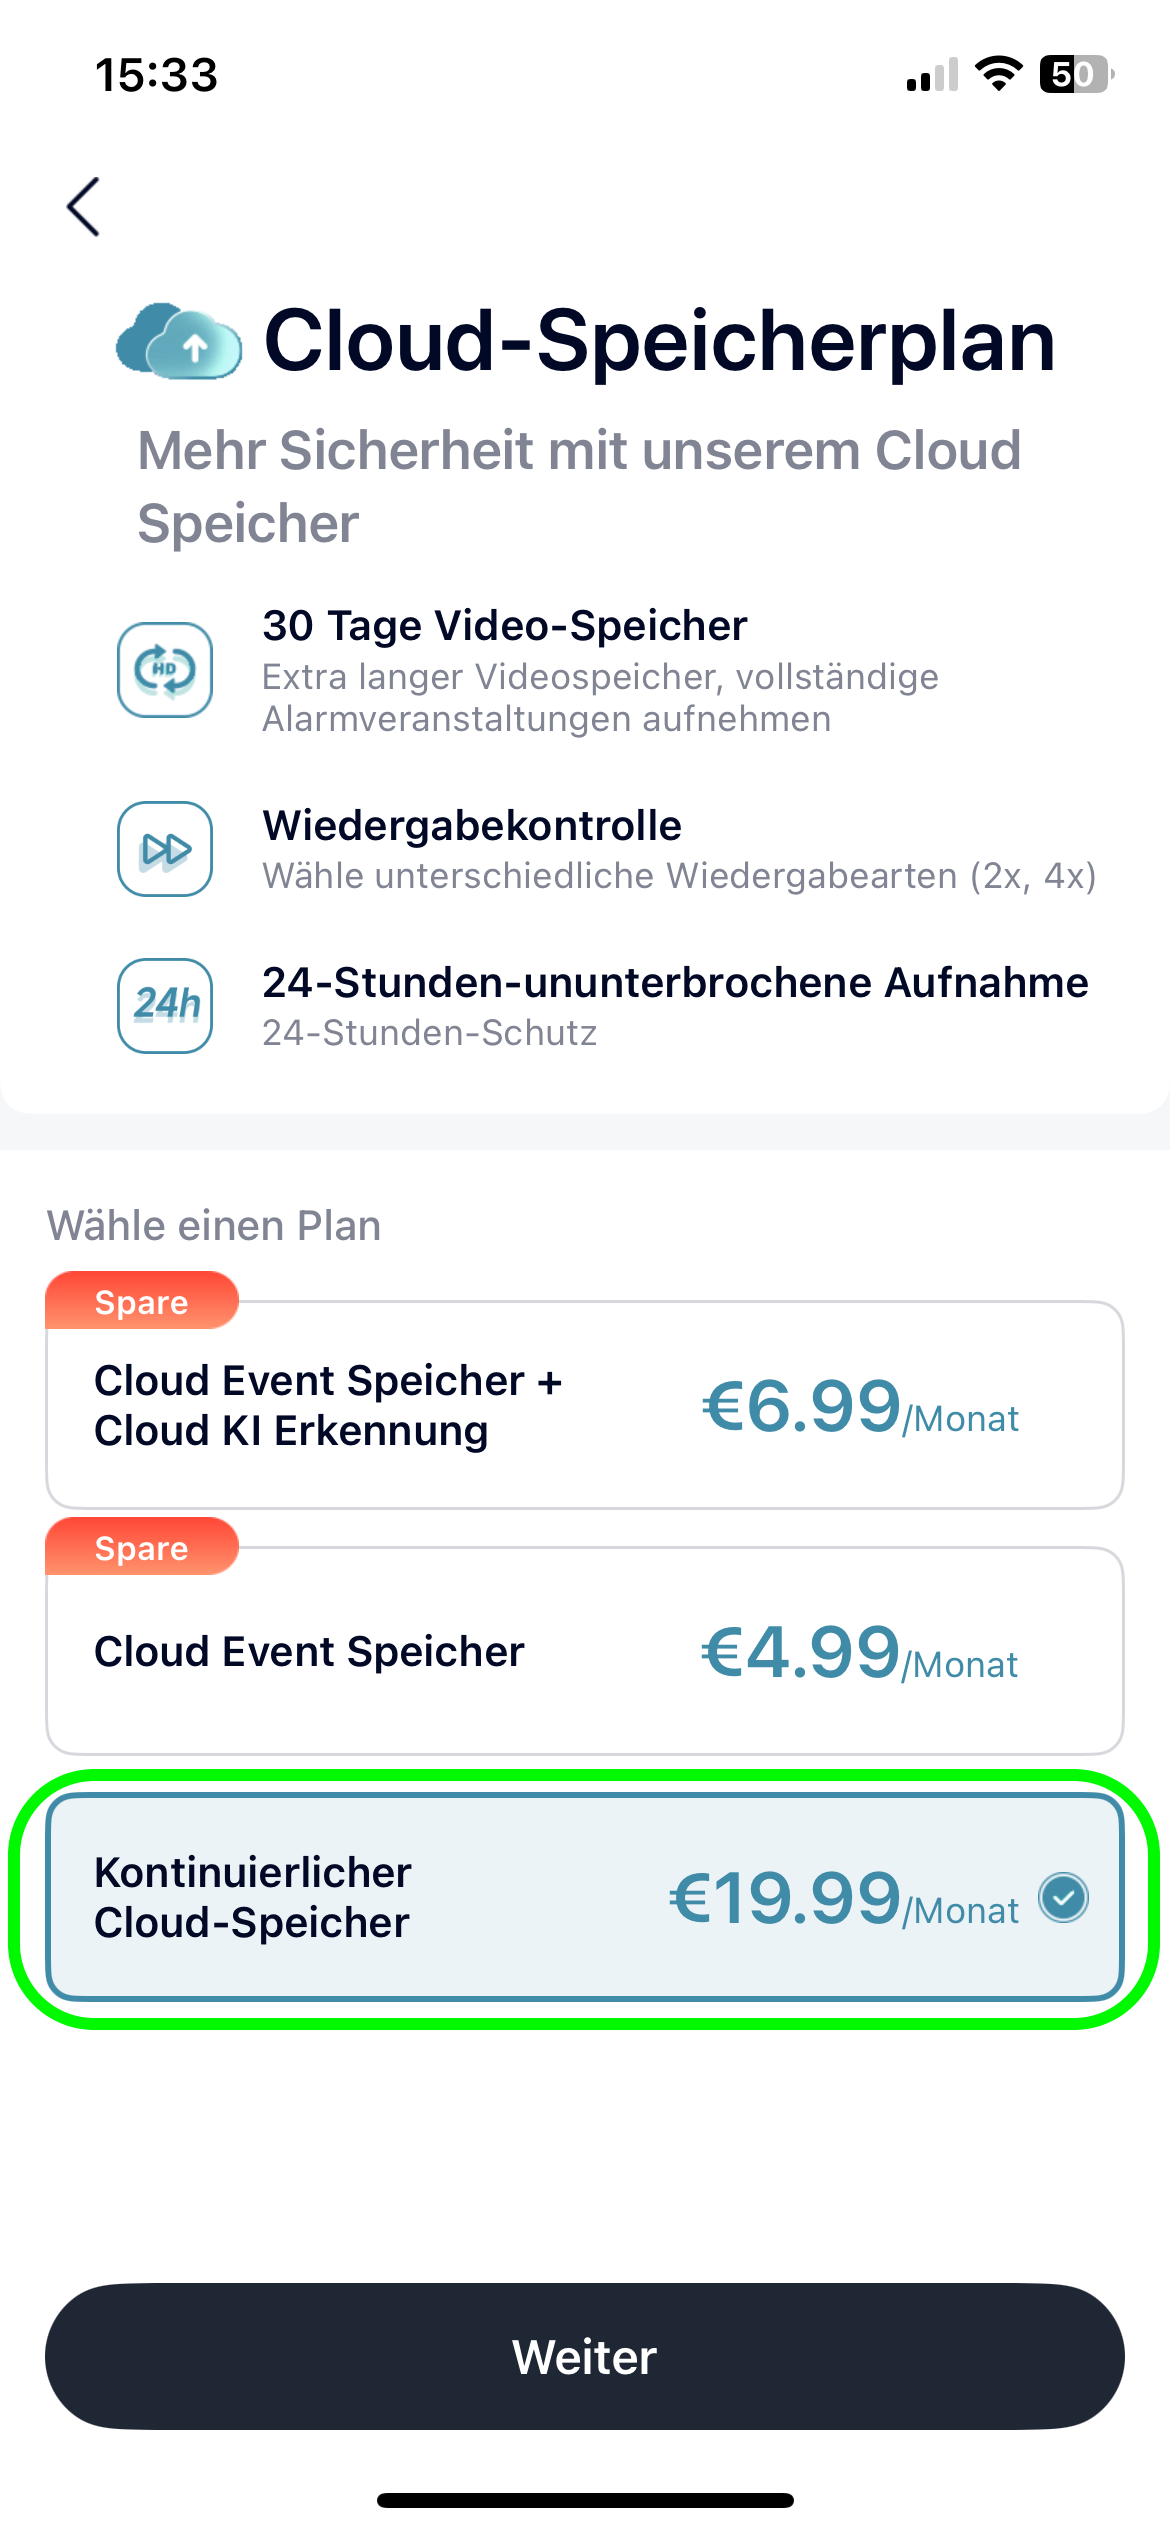Screen dimensions: 1170x2532
Task: Tap the cloud upload icon in header
Action: (180, 342)
